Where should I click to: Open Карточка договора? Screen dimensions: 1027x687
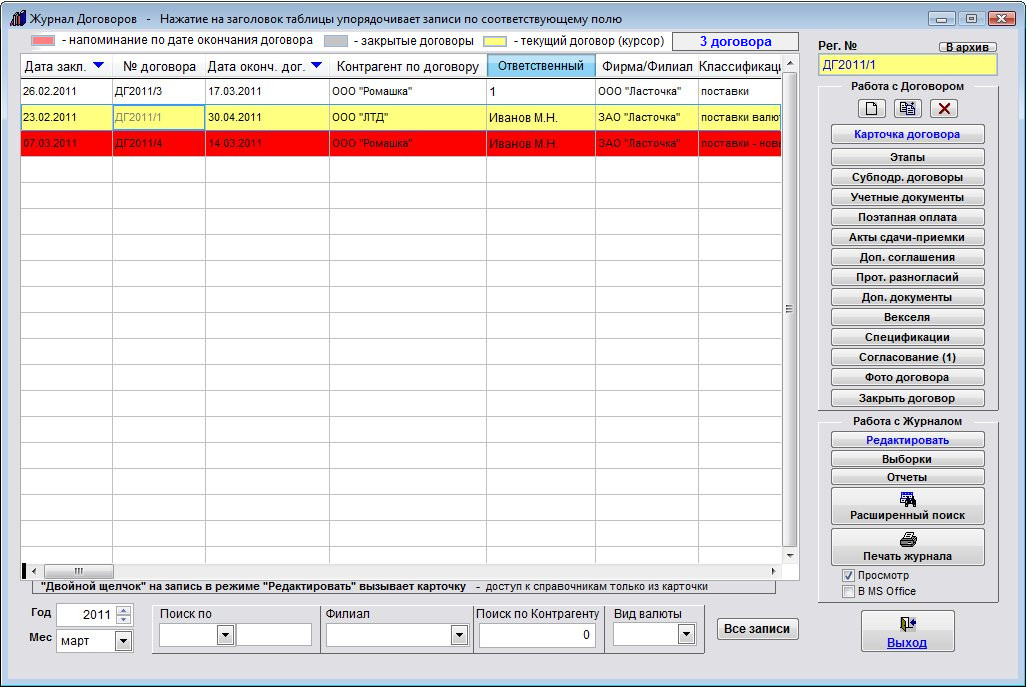tap(907, 134)
